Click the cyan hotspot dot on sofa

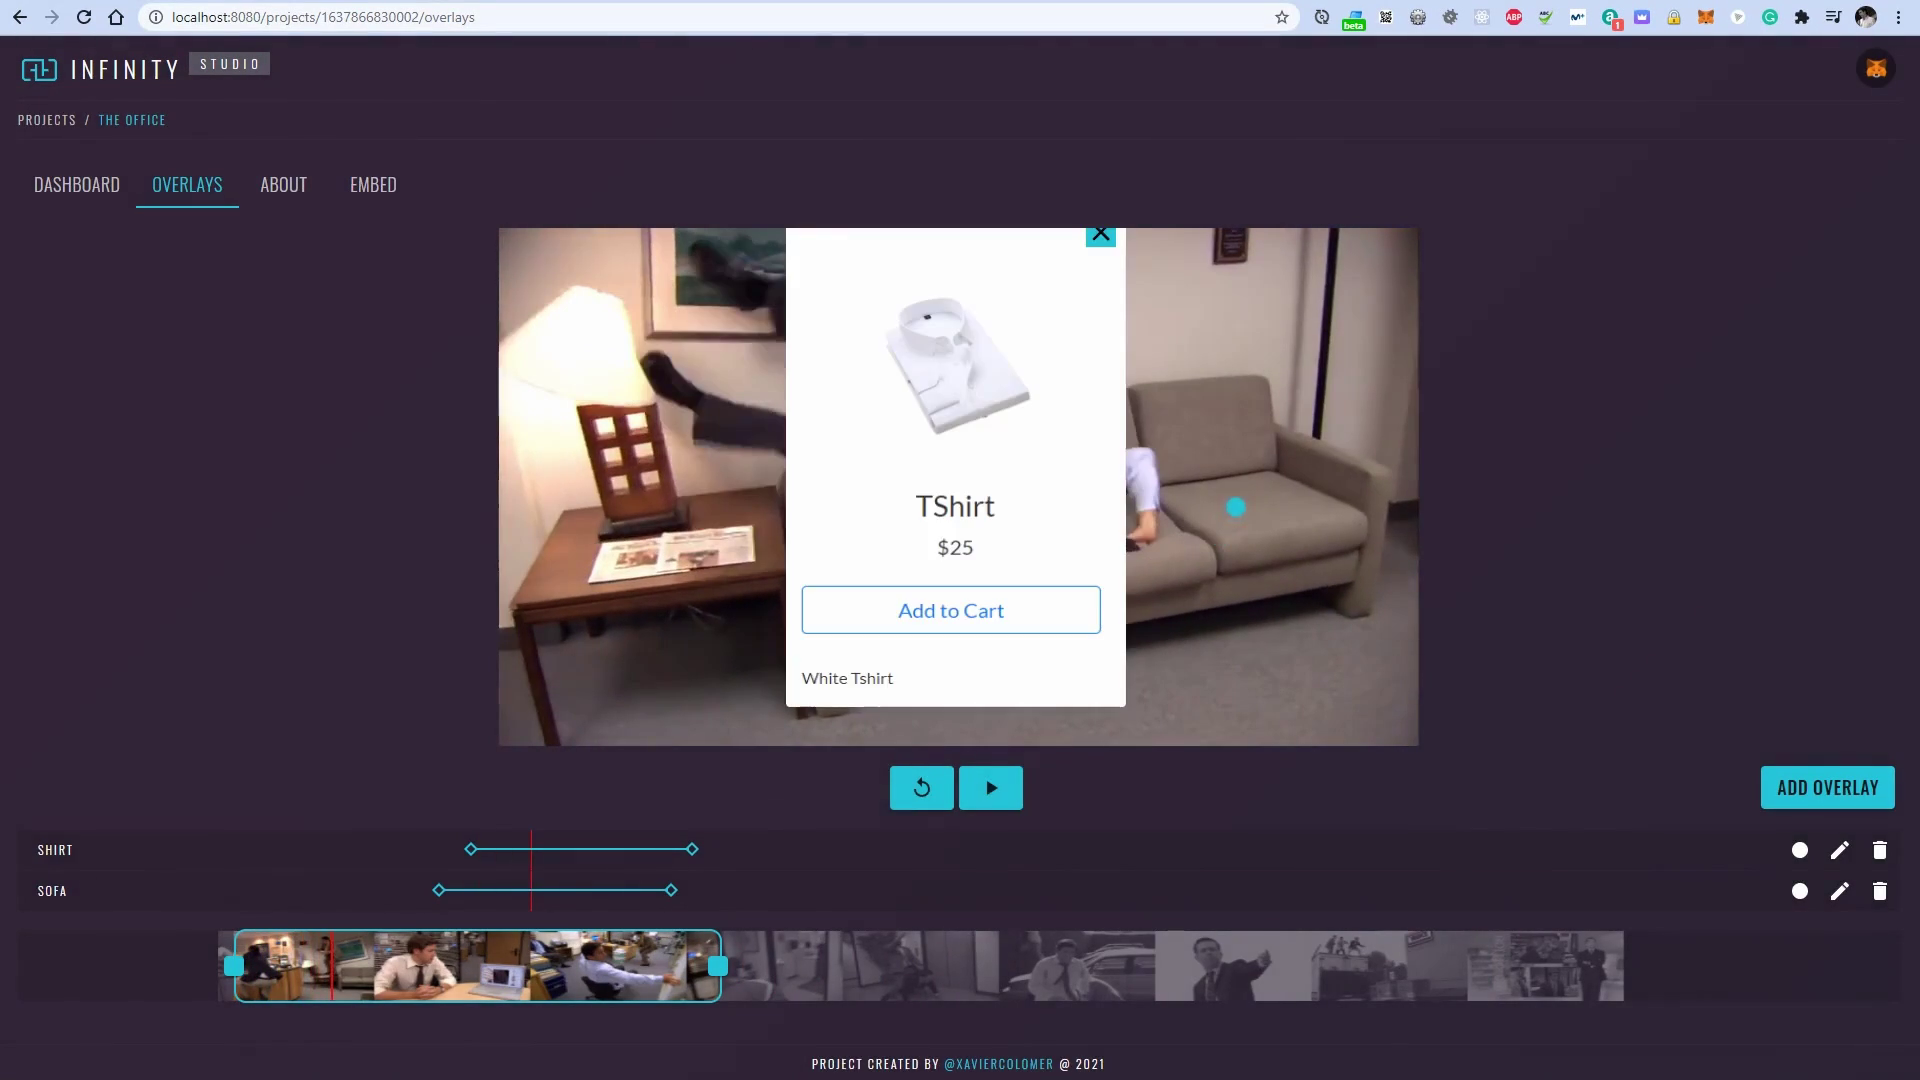(x=1235, y=508)
